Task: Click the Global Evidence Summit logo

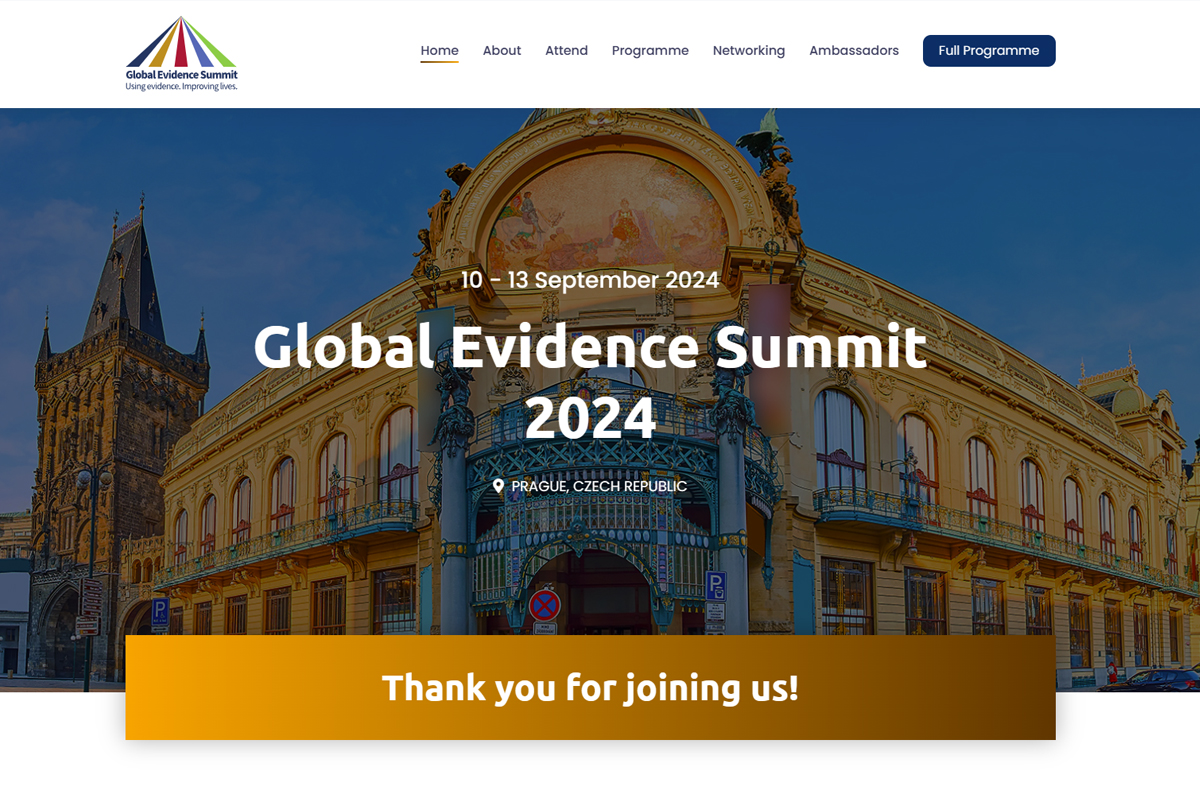Action: pos(182,54)
